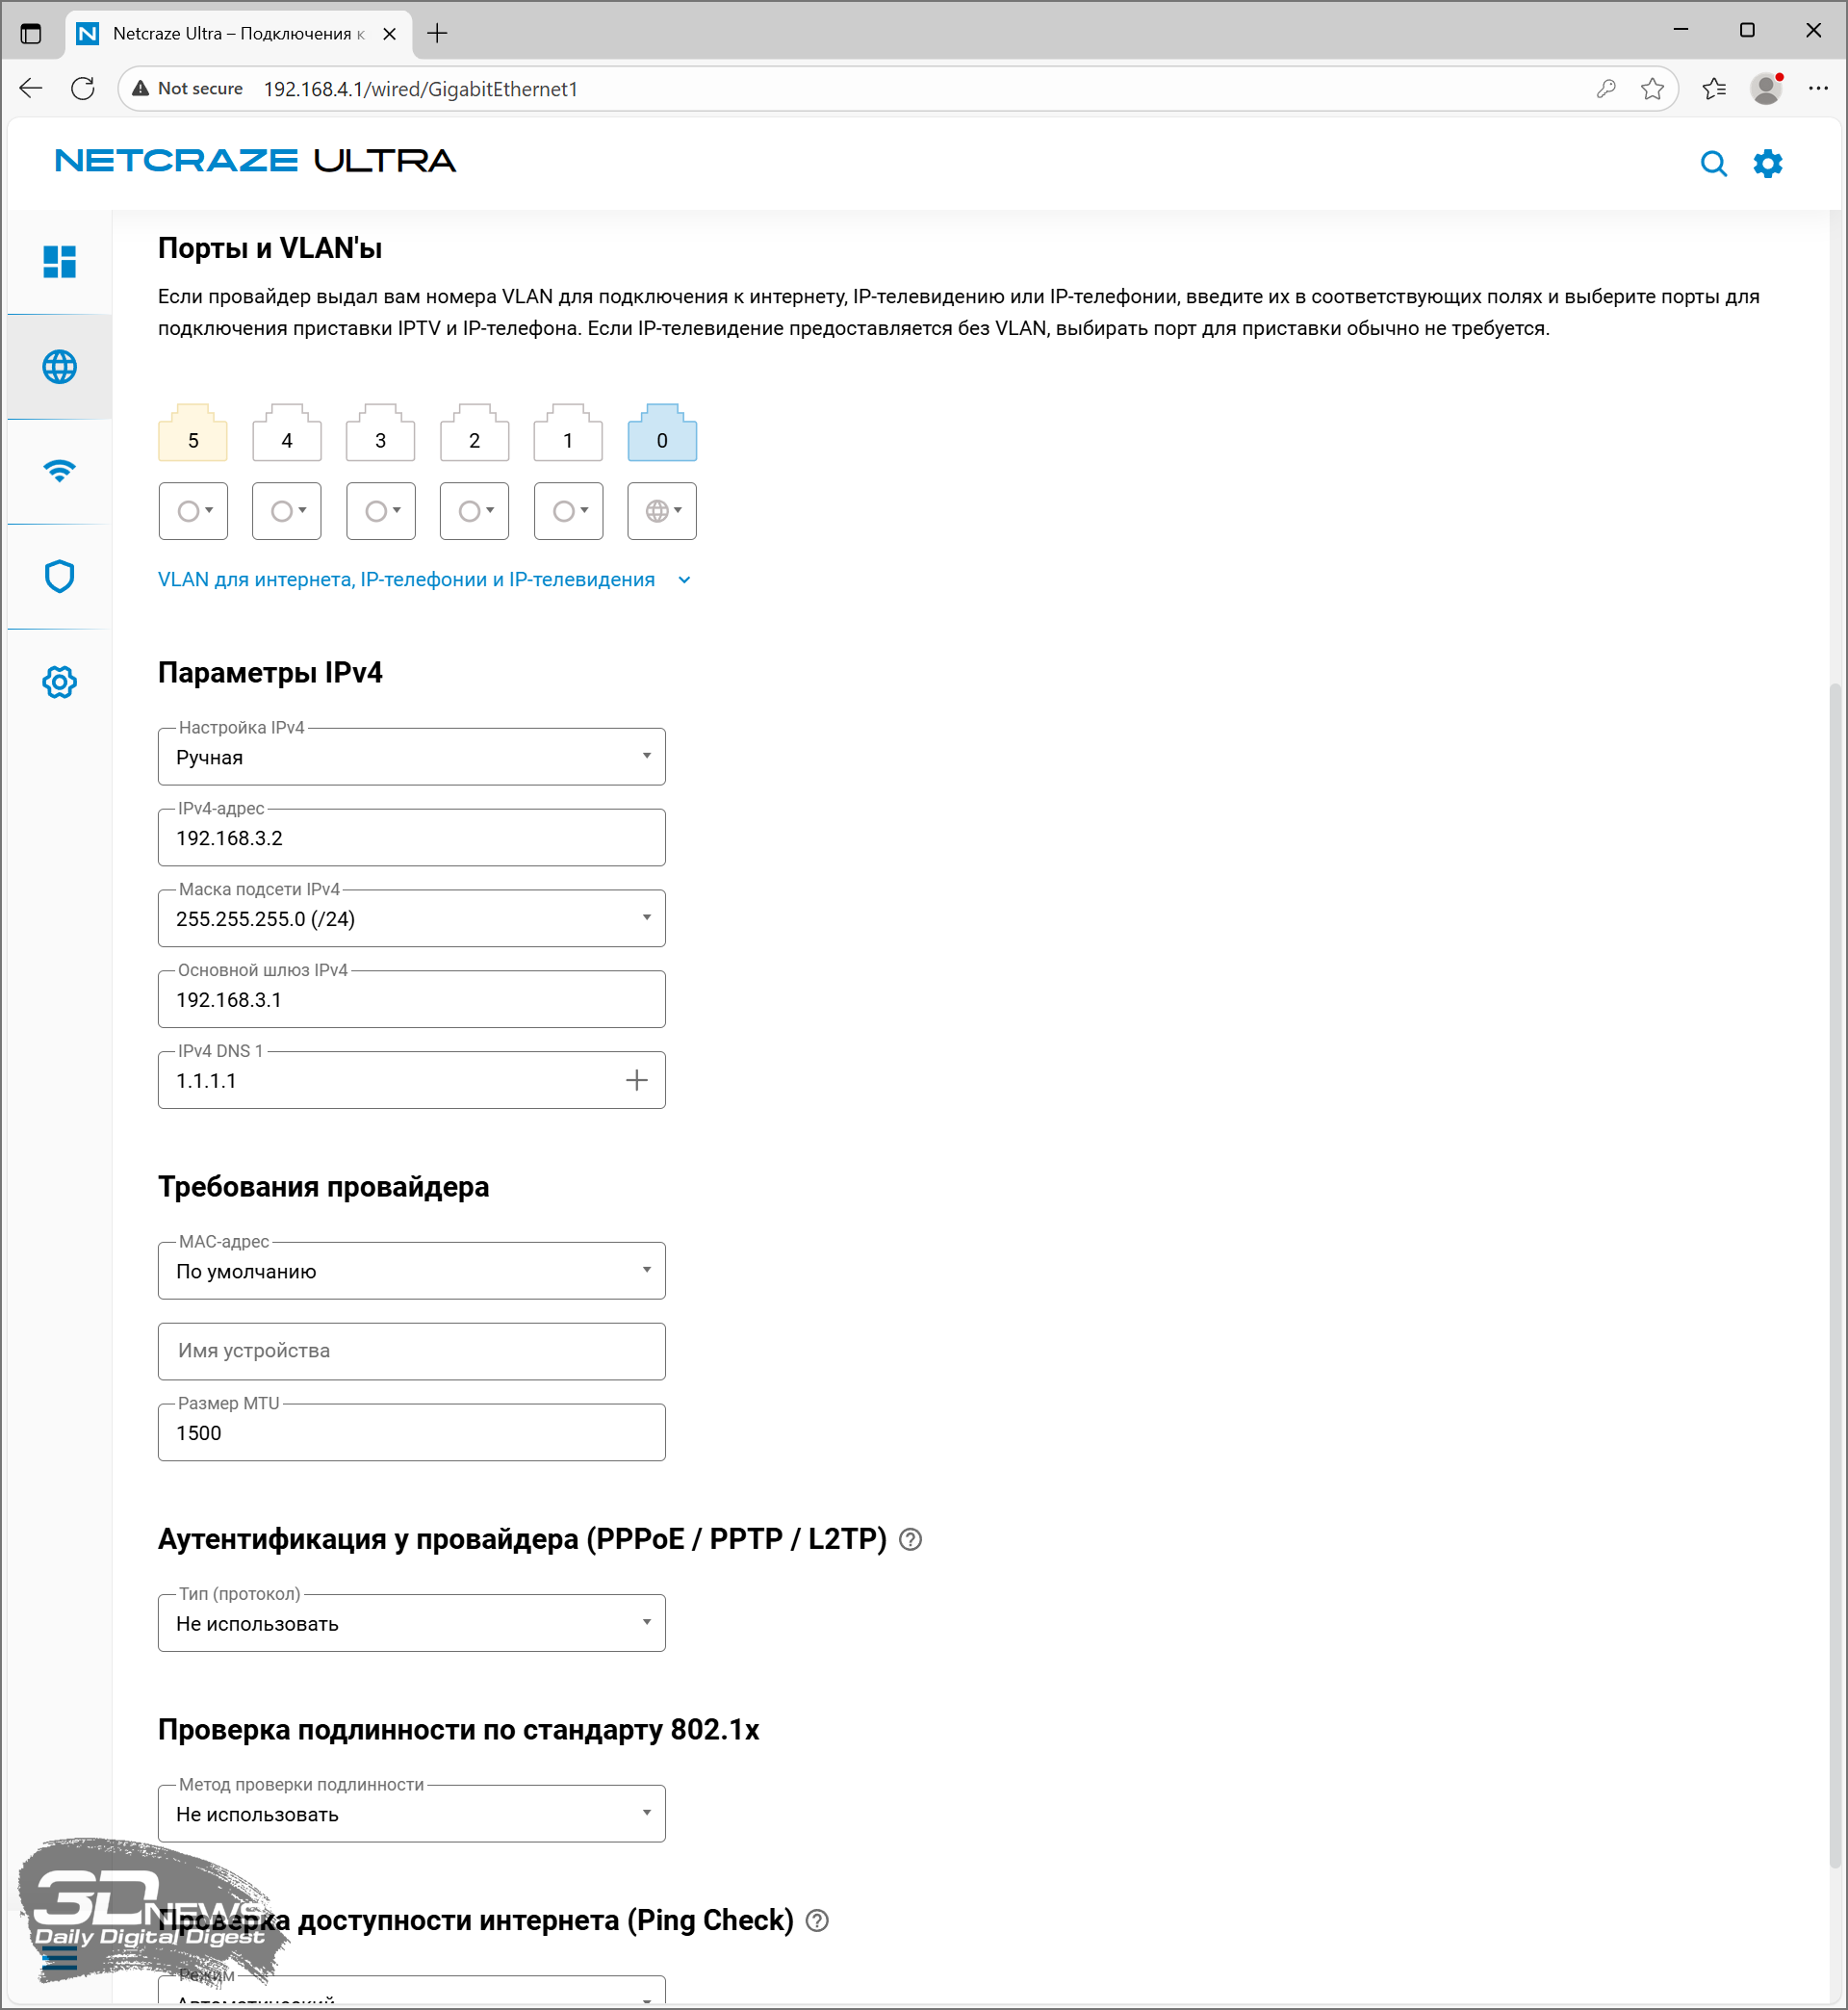Open port 0 globe role selector
1848x2010 pixels.
662,511
